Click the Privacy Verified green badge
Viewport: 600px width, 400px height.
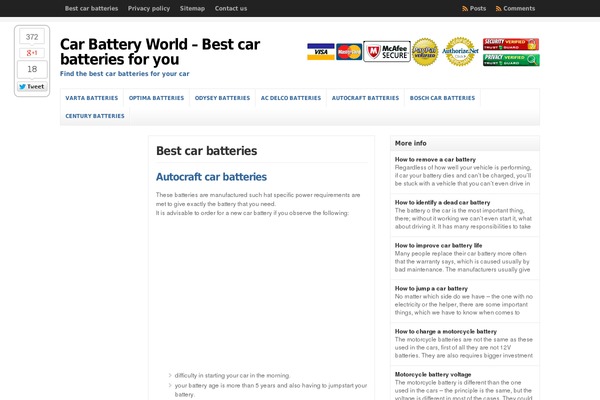(x=511, y=60)
